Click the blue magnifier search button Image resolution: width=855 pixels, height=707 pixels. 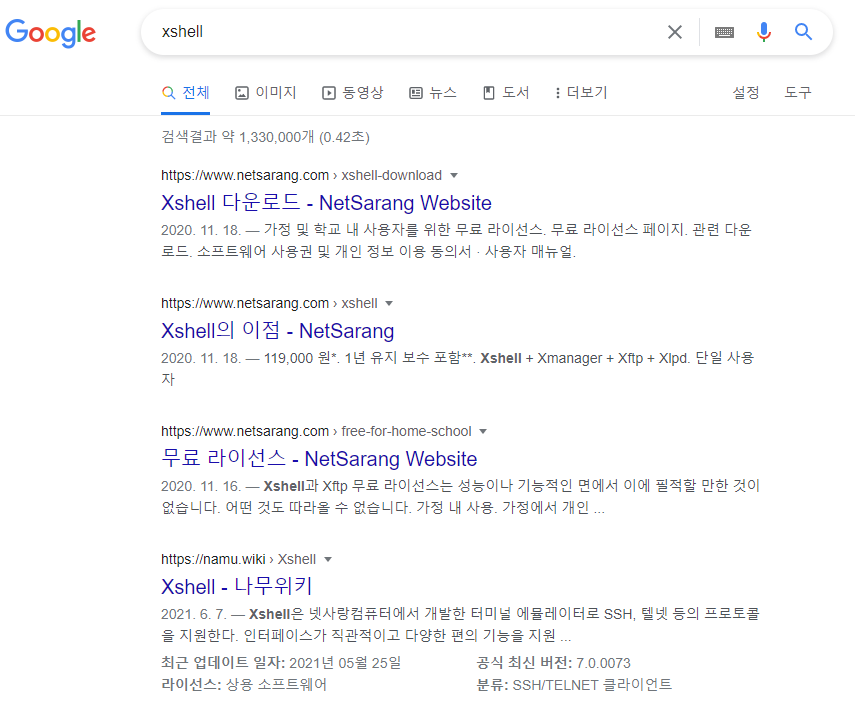point(803,32)
